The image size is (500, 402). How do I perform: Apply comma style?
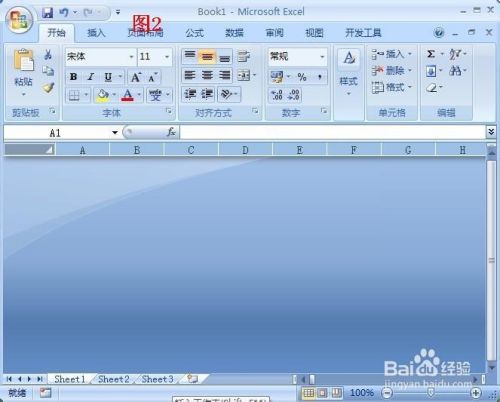click(320, 77)
